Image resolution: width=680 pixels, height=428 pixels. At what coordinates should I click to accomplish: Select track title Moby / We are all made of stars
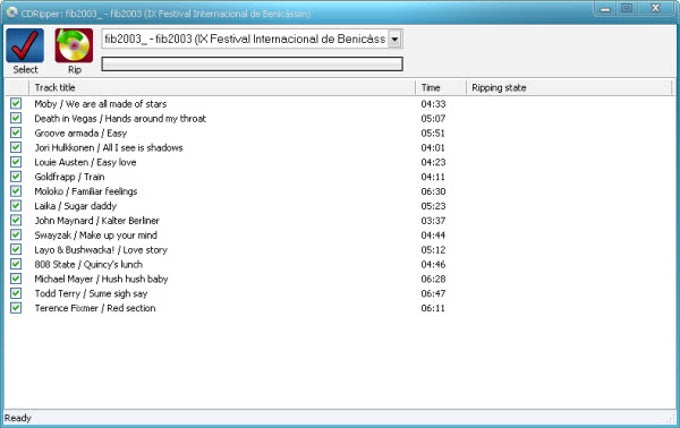point(101,104)
